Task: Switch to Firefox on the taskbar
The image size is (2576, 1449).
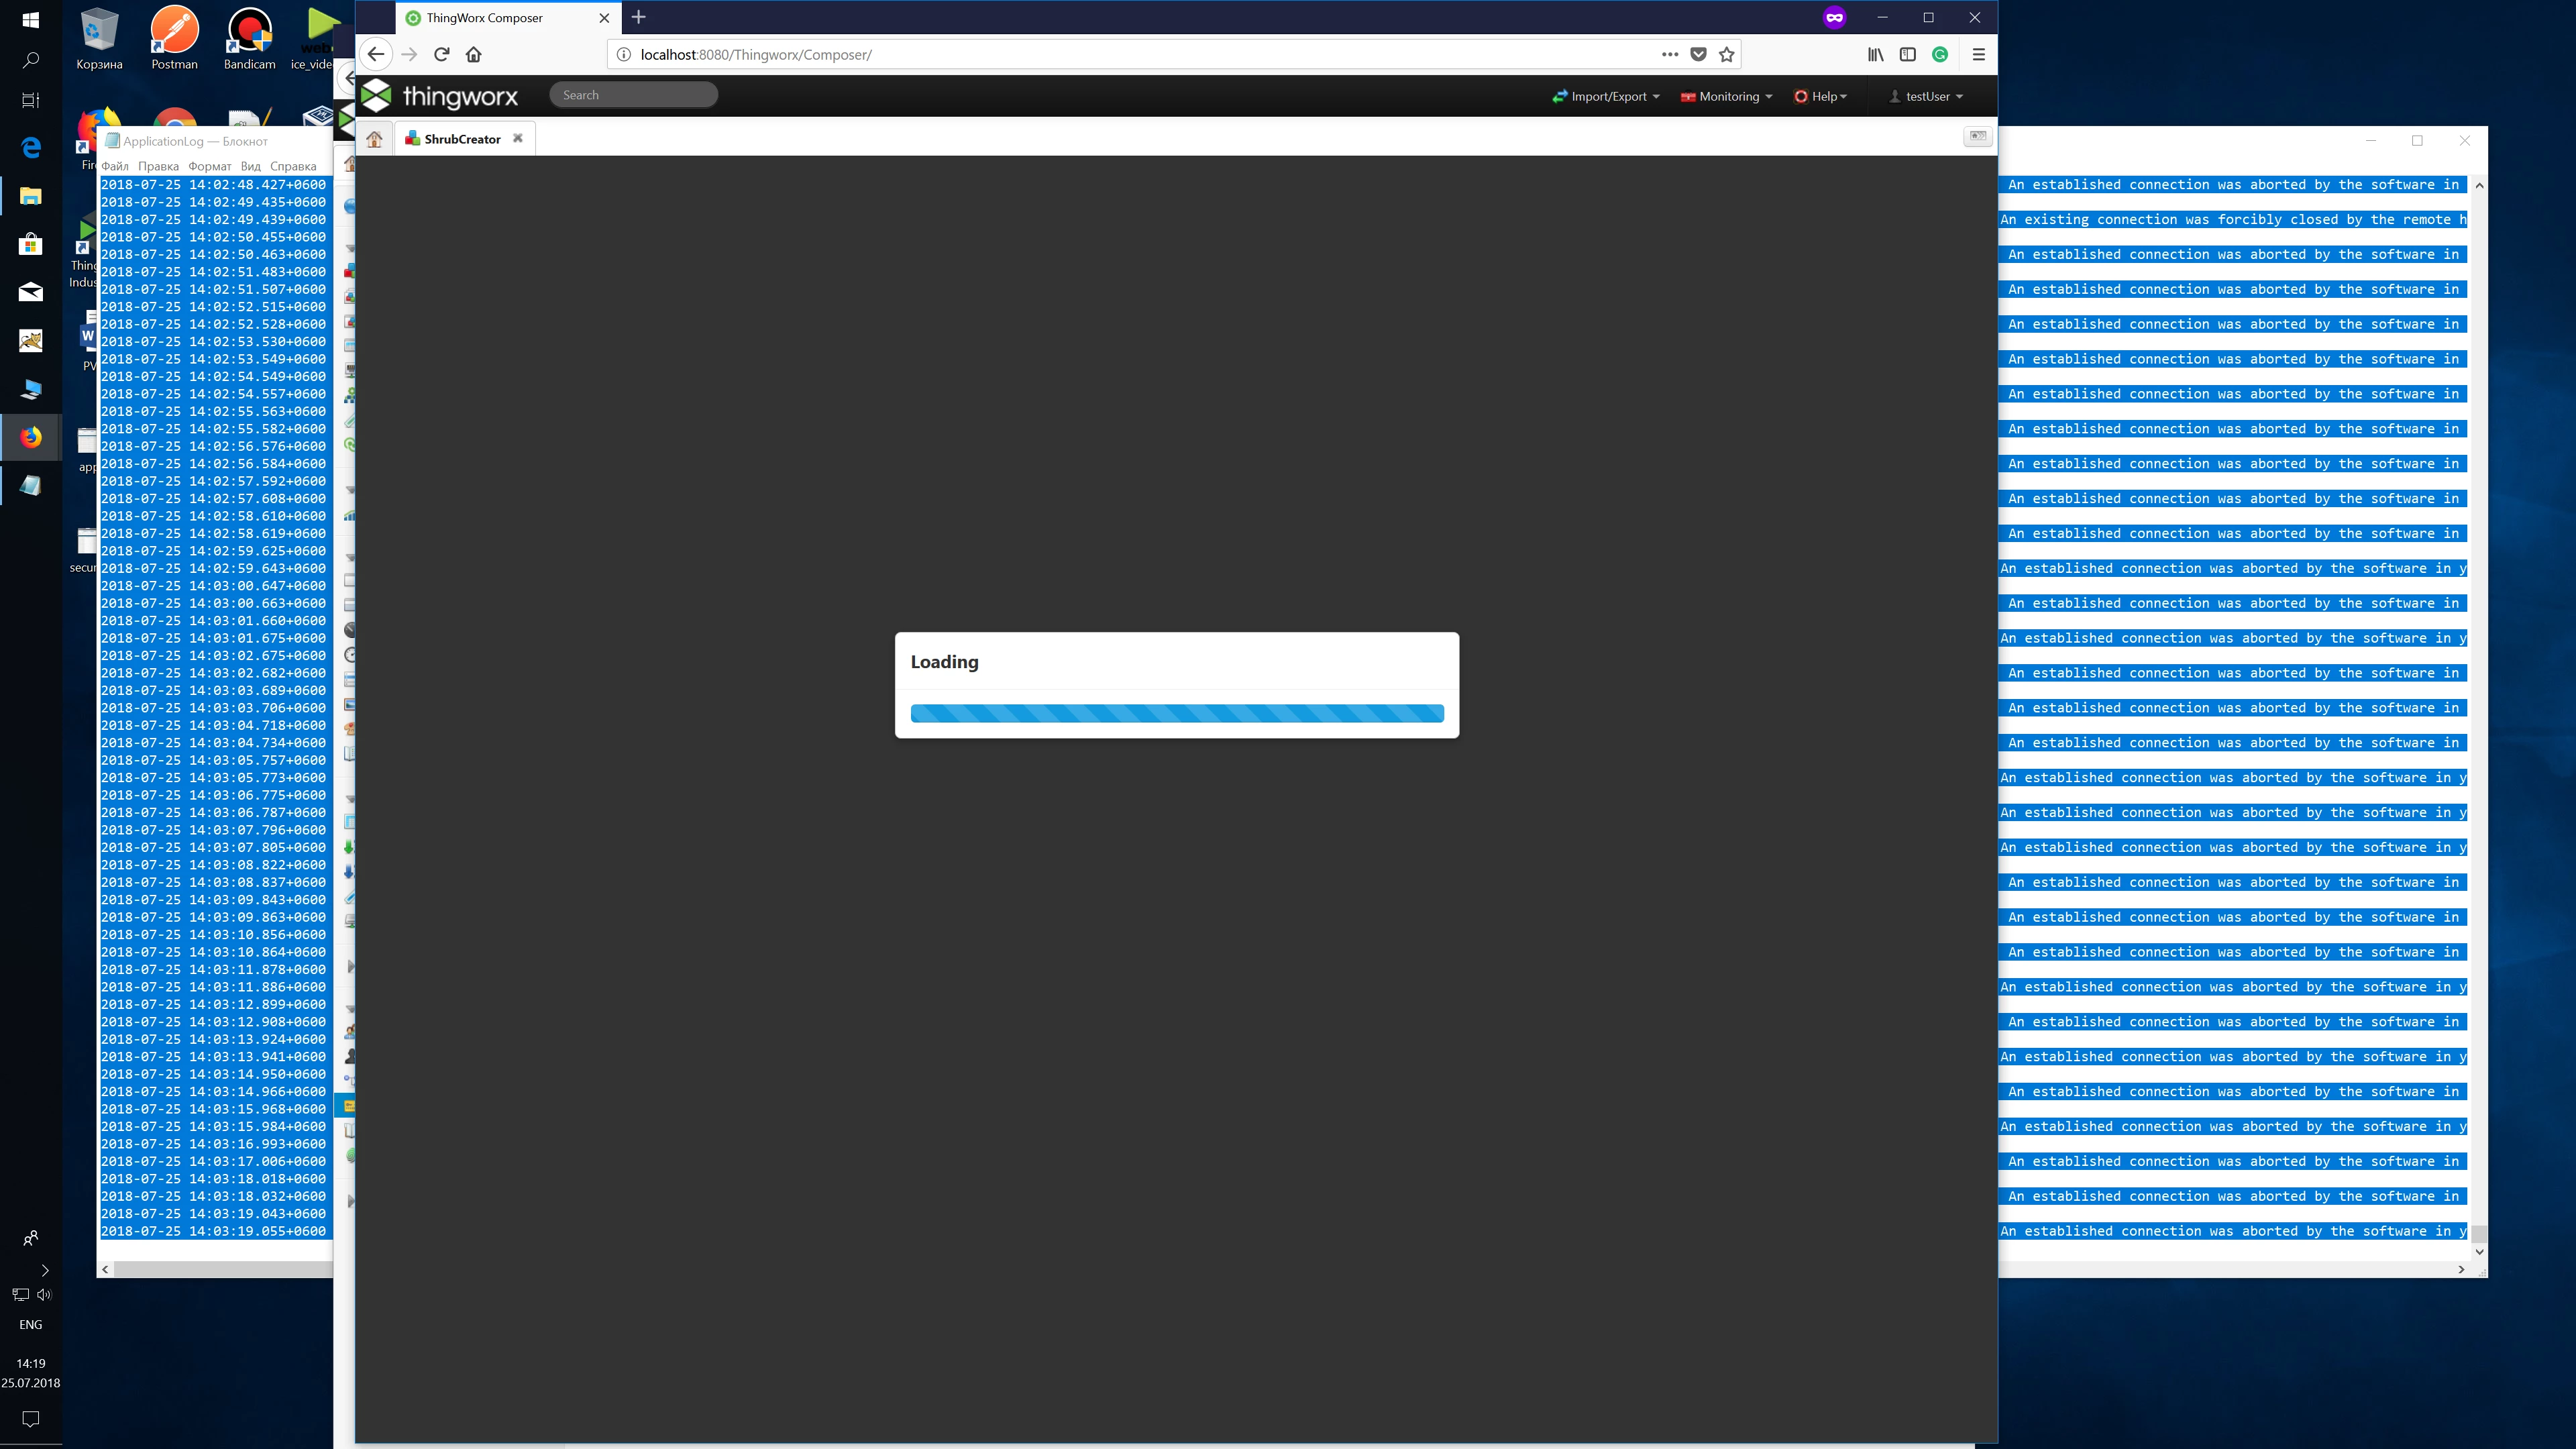Action: tap(31, 437)
